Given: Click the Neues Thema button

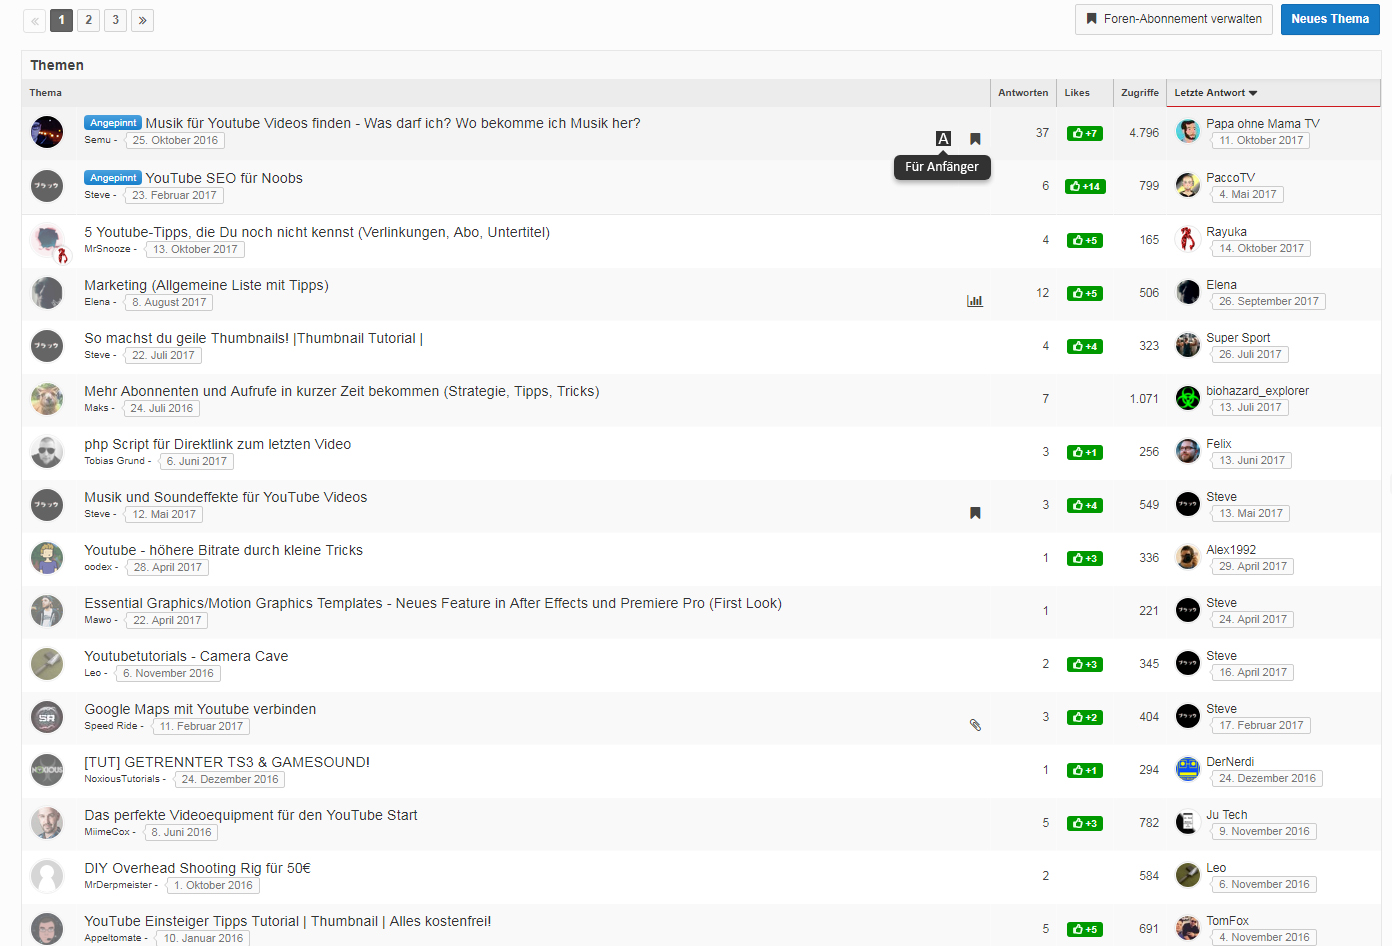Looking at the screenshot, I should pos(1329,19).
